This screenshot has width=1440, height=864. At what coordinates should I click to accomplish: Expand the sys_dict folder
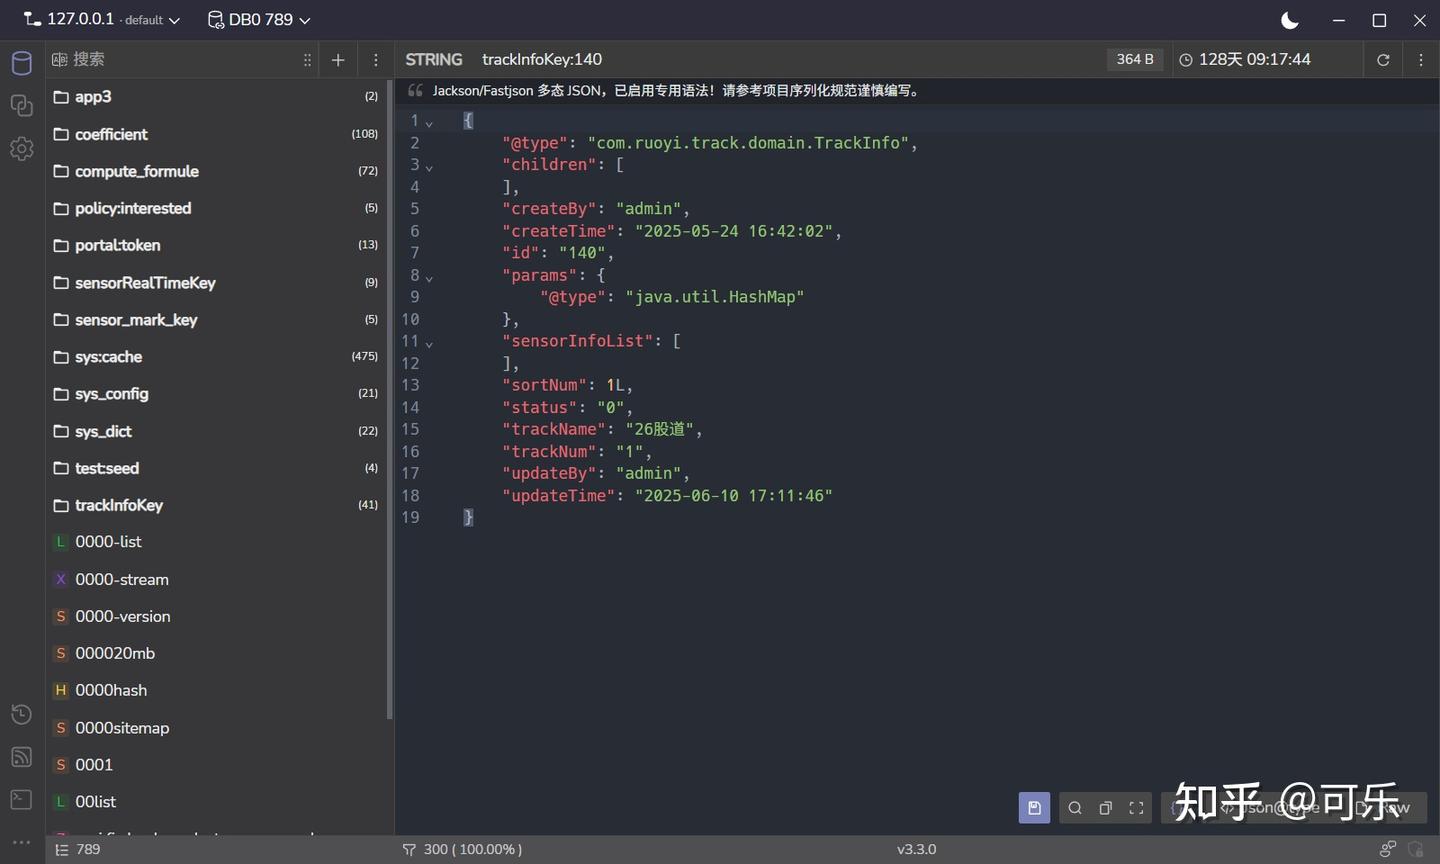pos(216,431)
